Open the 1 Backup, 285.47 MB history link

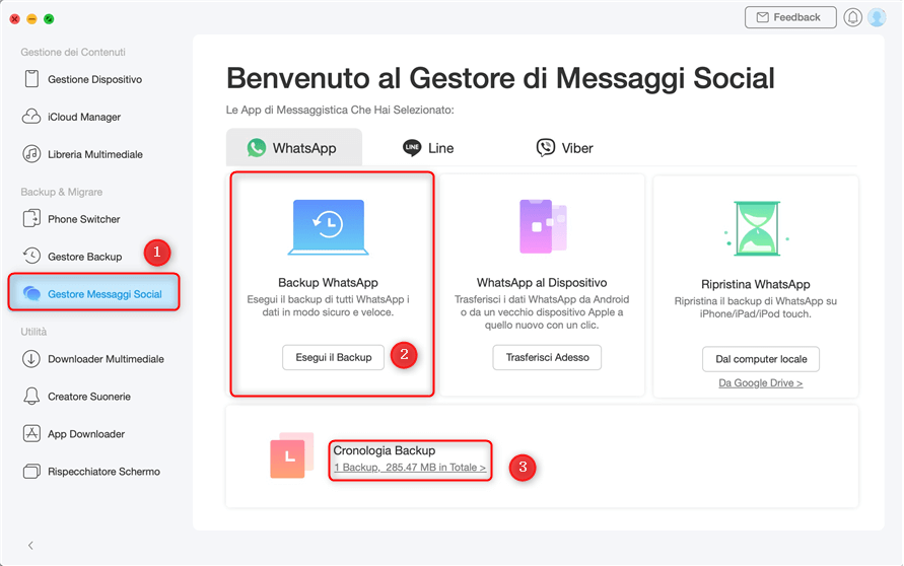(410, 468)
